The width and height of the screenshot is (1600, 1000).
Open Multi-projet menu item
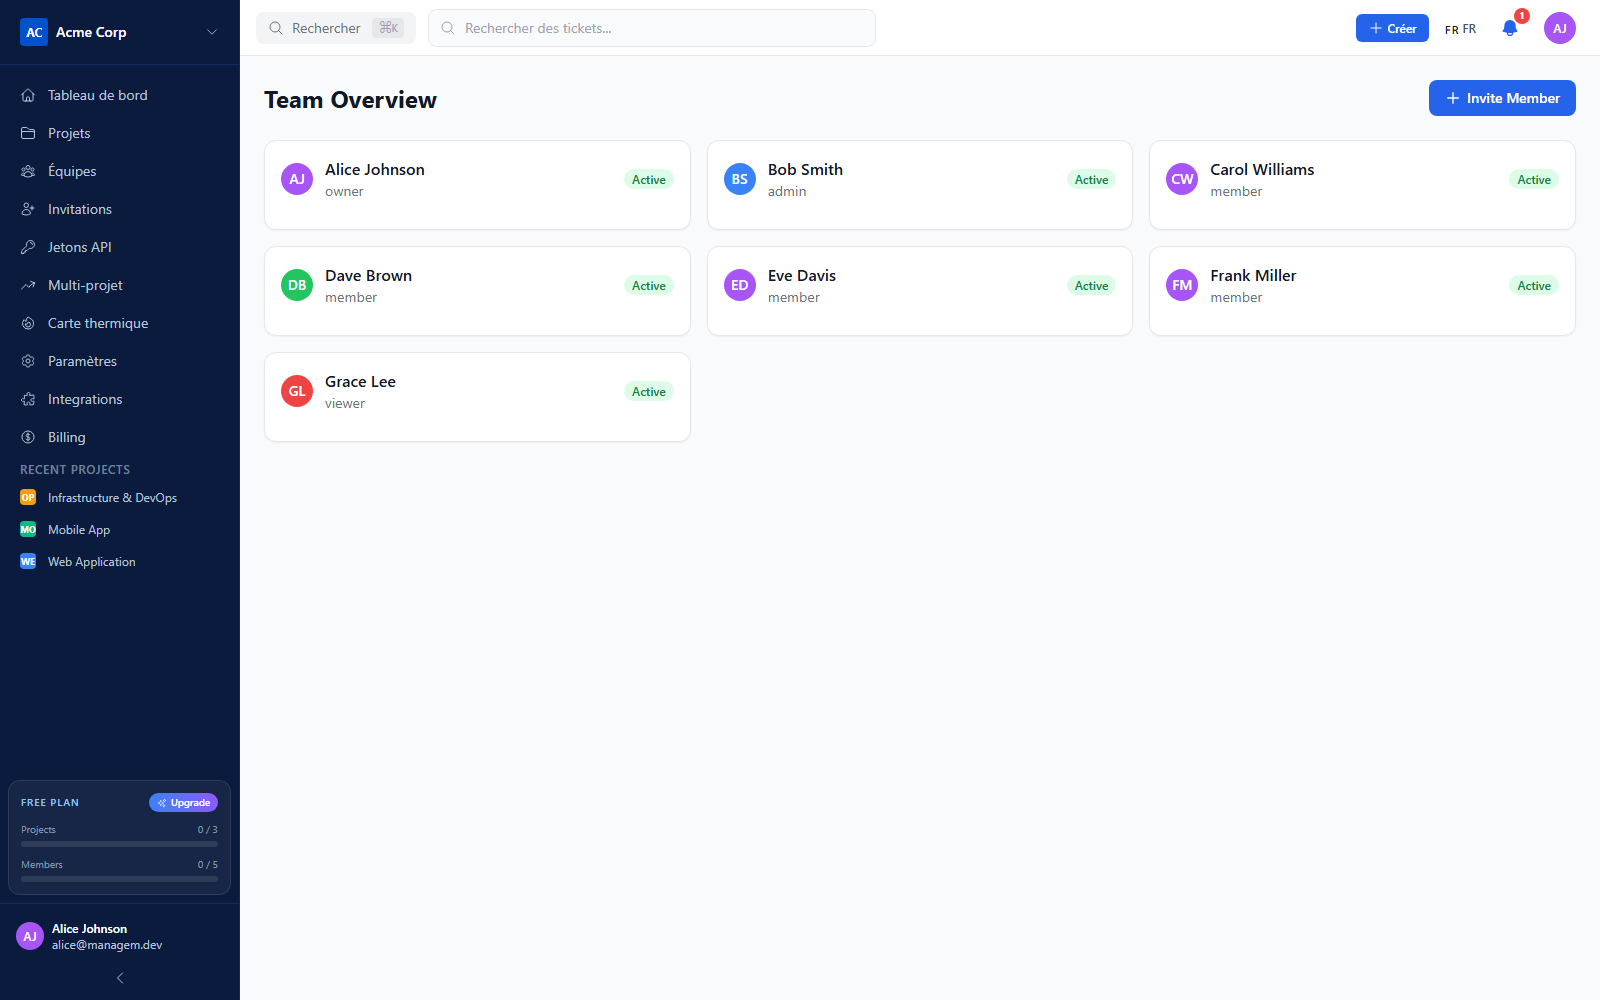click(x=120, y=285)
